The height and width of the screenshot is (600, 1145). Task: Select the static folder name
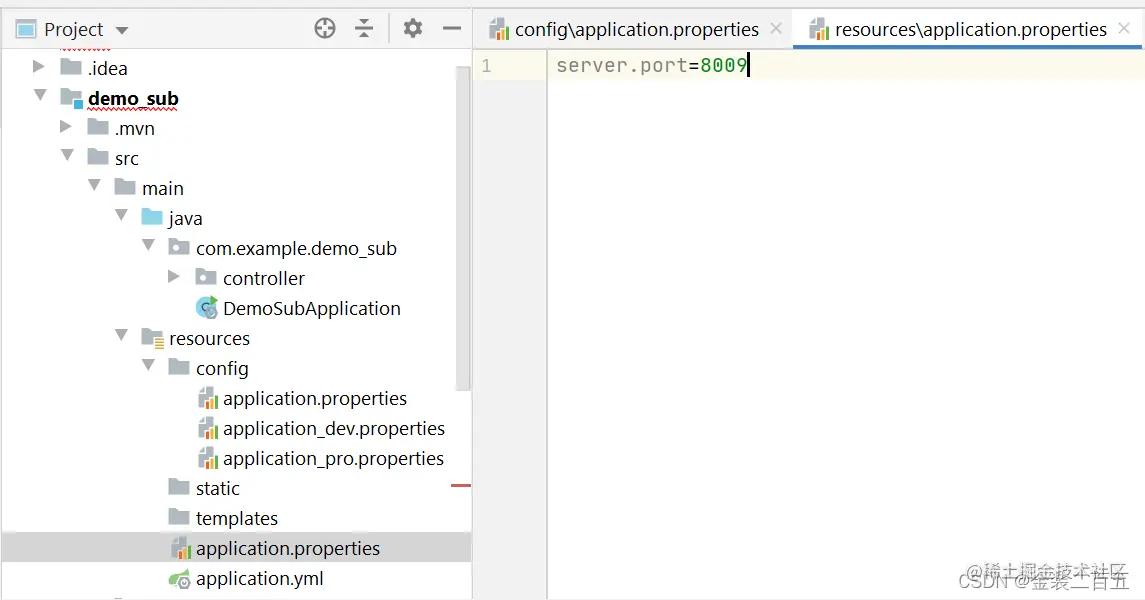[218, 488]
